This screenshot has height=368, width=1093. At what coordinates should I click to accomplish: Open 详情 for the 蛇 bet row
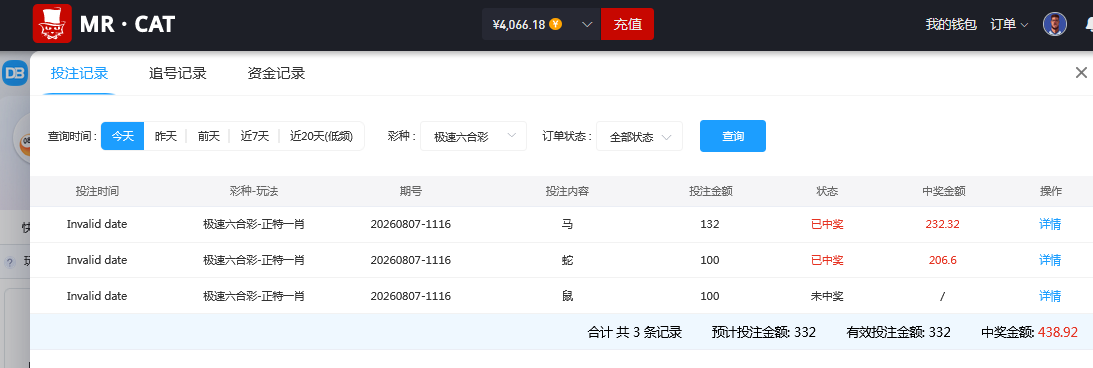pos(1050,260)
